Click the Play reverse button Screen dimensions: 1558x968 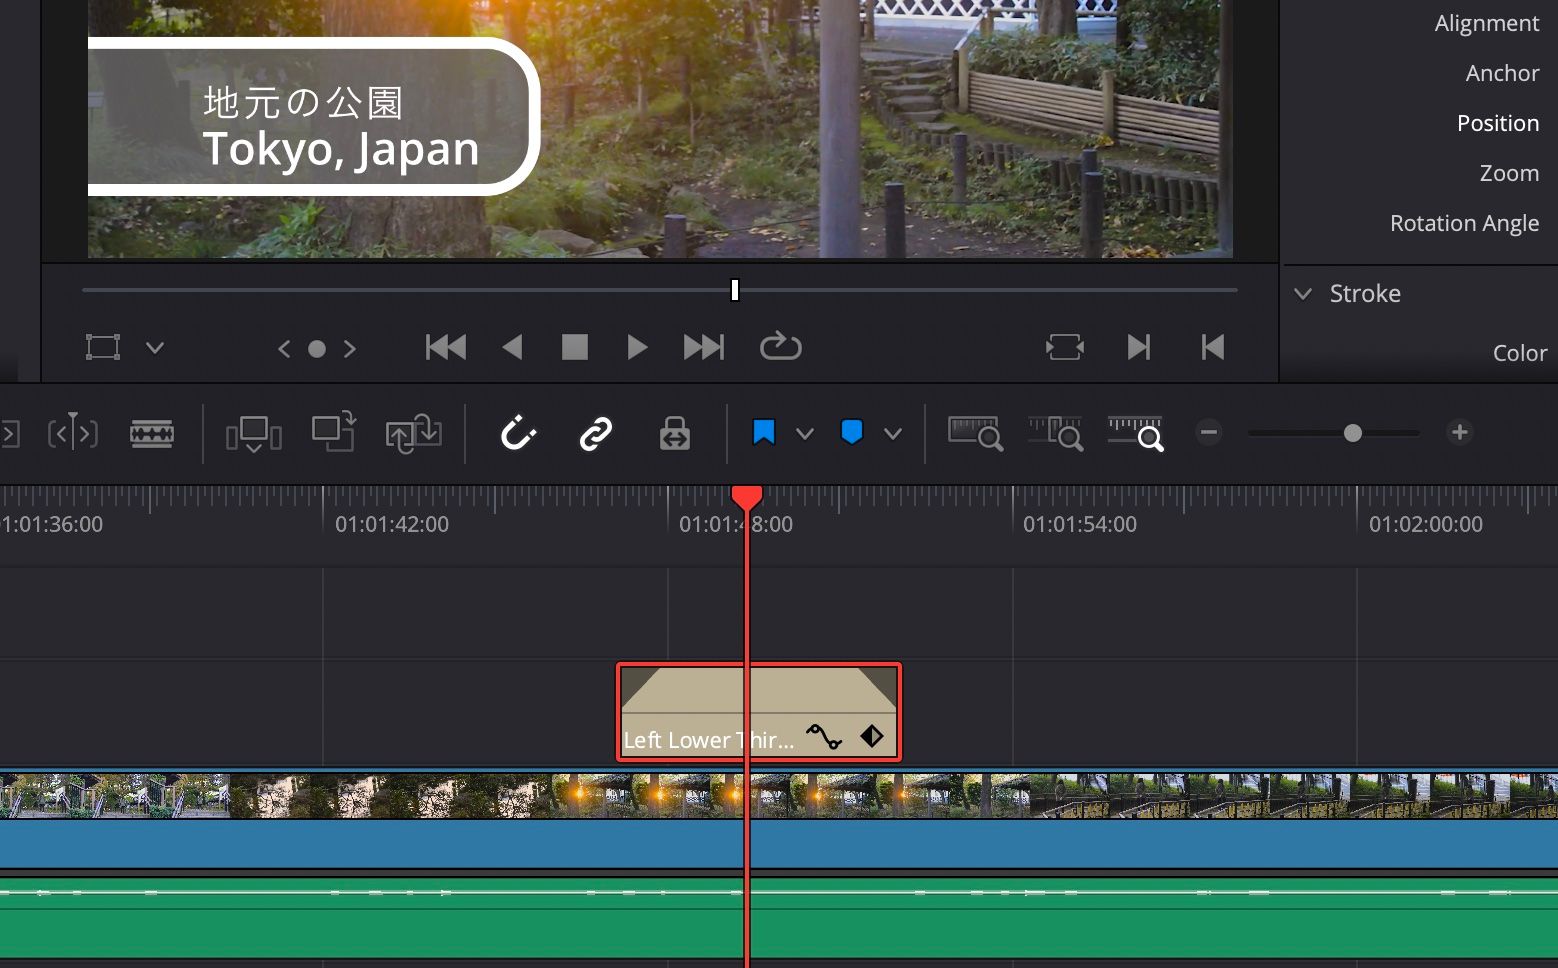pos(512,348)
